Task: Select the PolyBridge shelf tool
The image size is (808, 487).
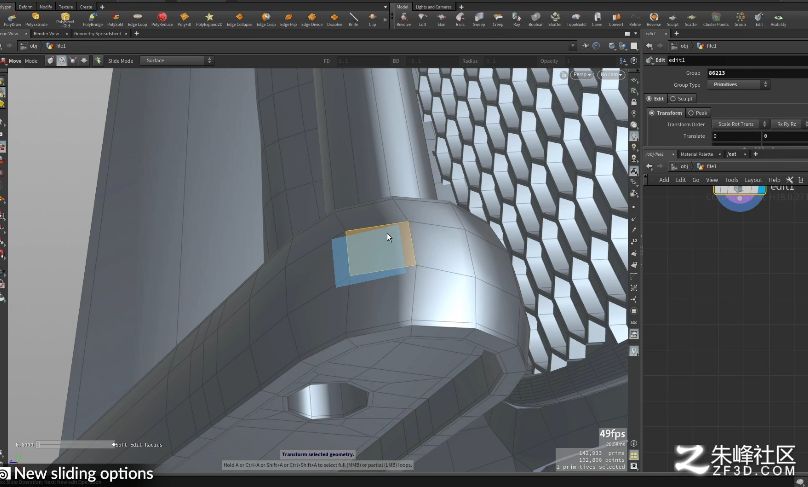Action: [x=92, y=20]
